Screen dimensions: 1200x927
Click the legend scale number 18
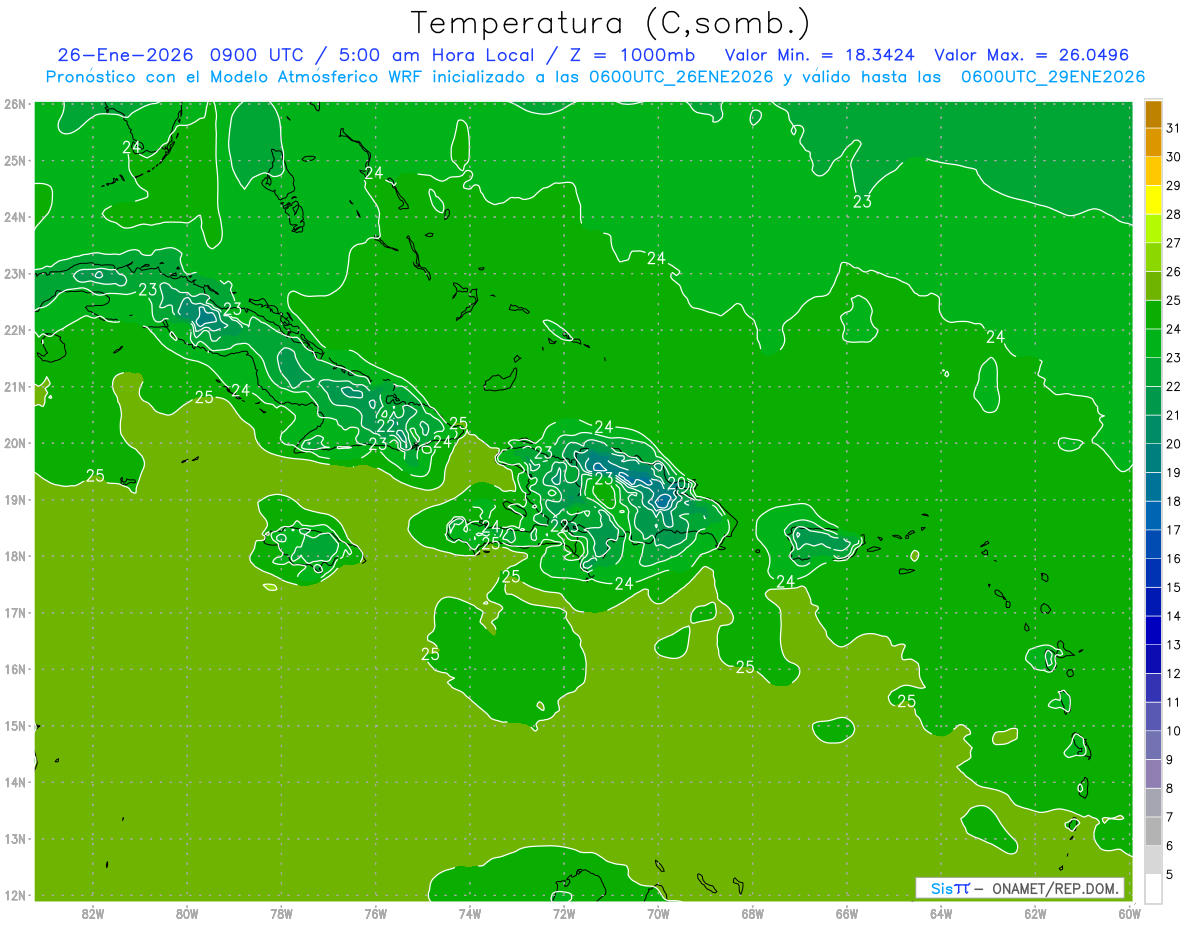[x=1174, y=501]
